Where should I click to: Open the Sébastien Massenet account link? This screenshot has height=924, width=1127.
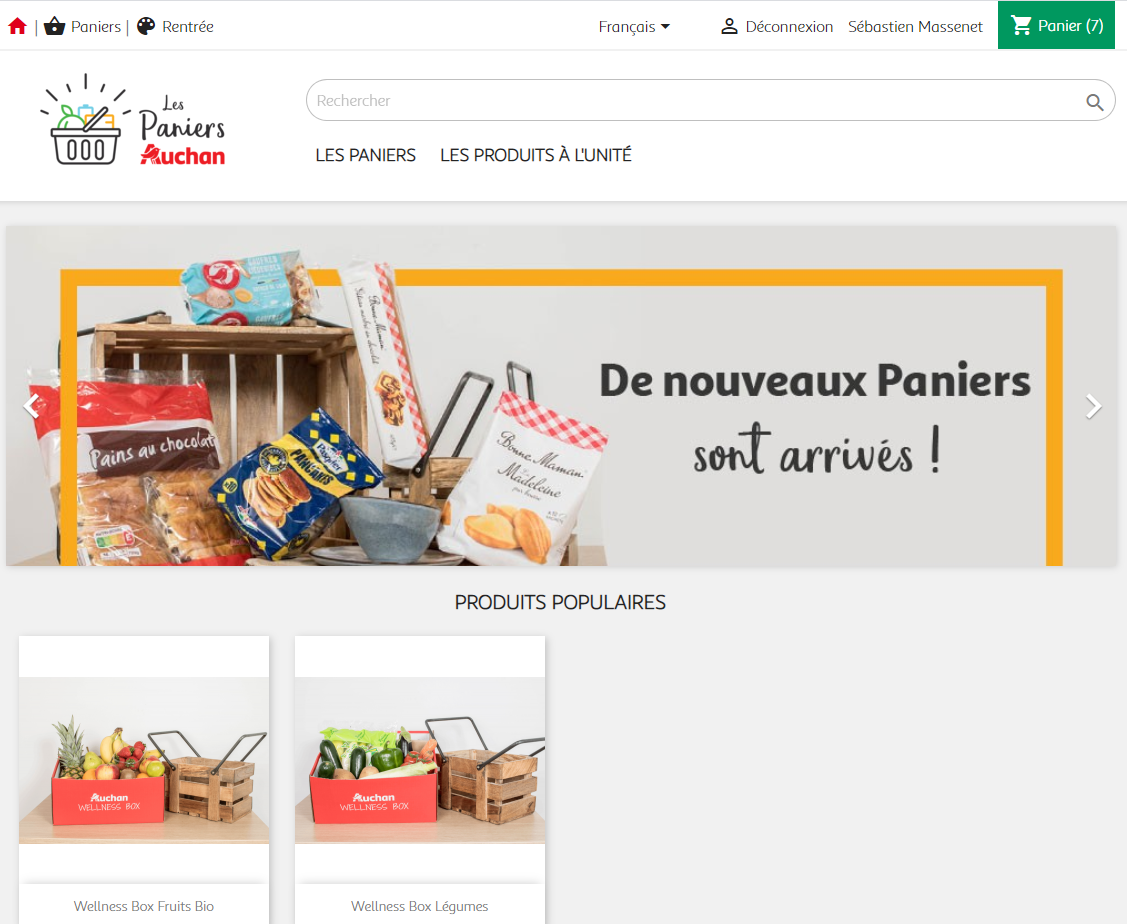click(915, 27)
